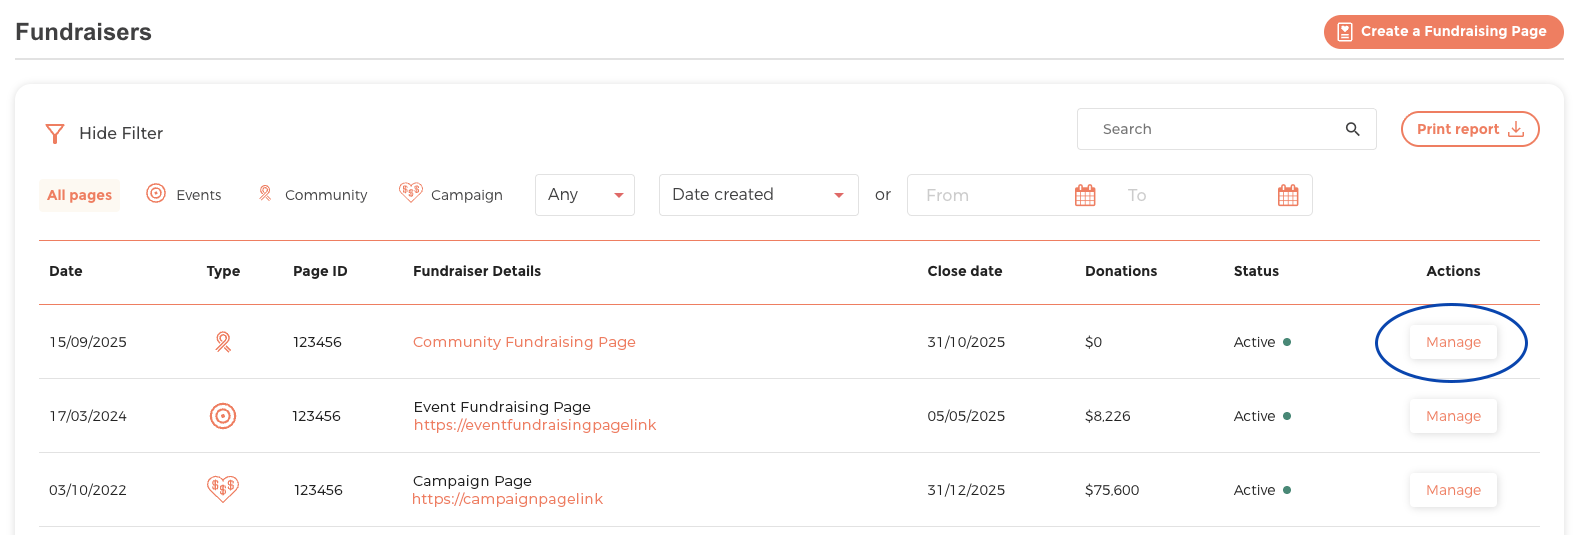Click ribbon type icon in 15/09/2025 row
The image size is (1578, 535).
click(223, 342)
